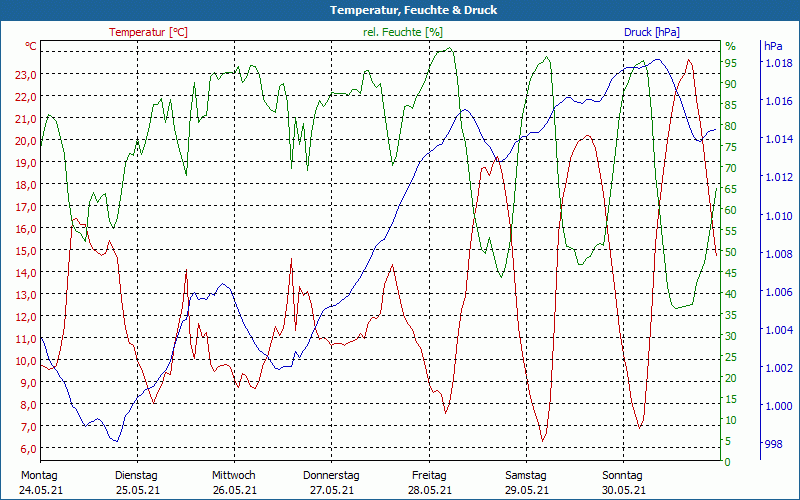Click the Dienstag day label
This screenshot has height=500, width=800.
pos(136,475)
